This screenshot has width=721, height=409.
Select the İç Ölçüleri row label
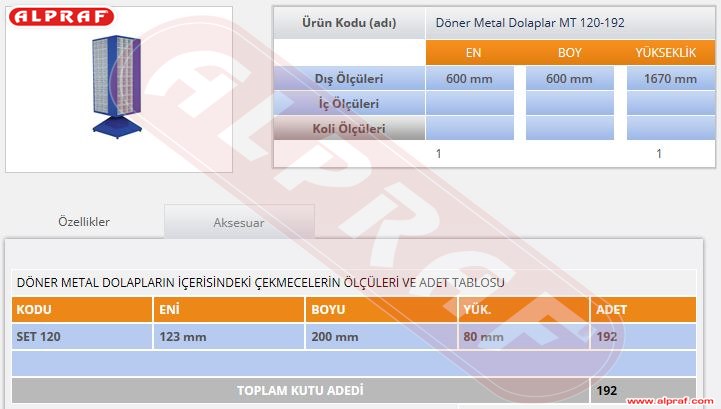(x=348, y=103)
